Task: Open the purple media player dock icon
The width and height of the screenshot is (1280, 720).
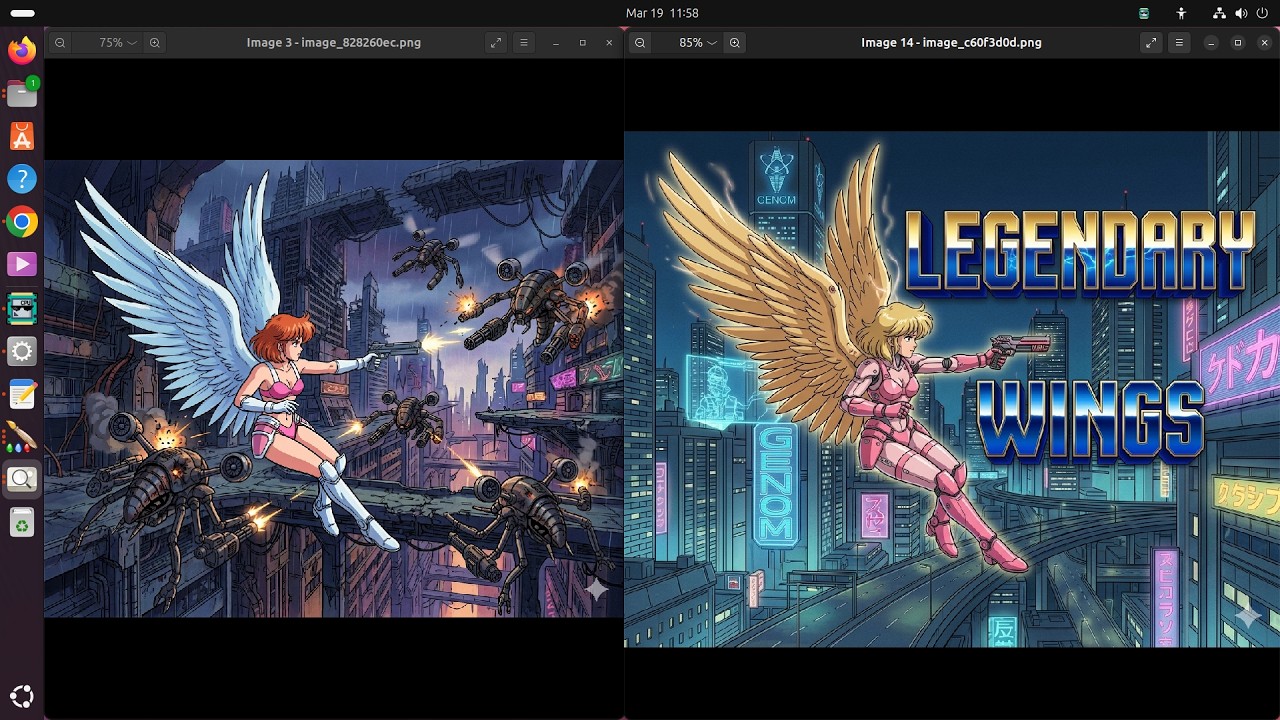Action: [x=22, y=265]
